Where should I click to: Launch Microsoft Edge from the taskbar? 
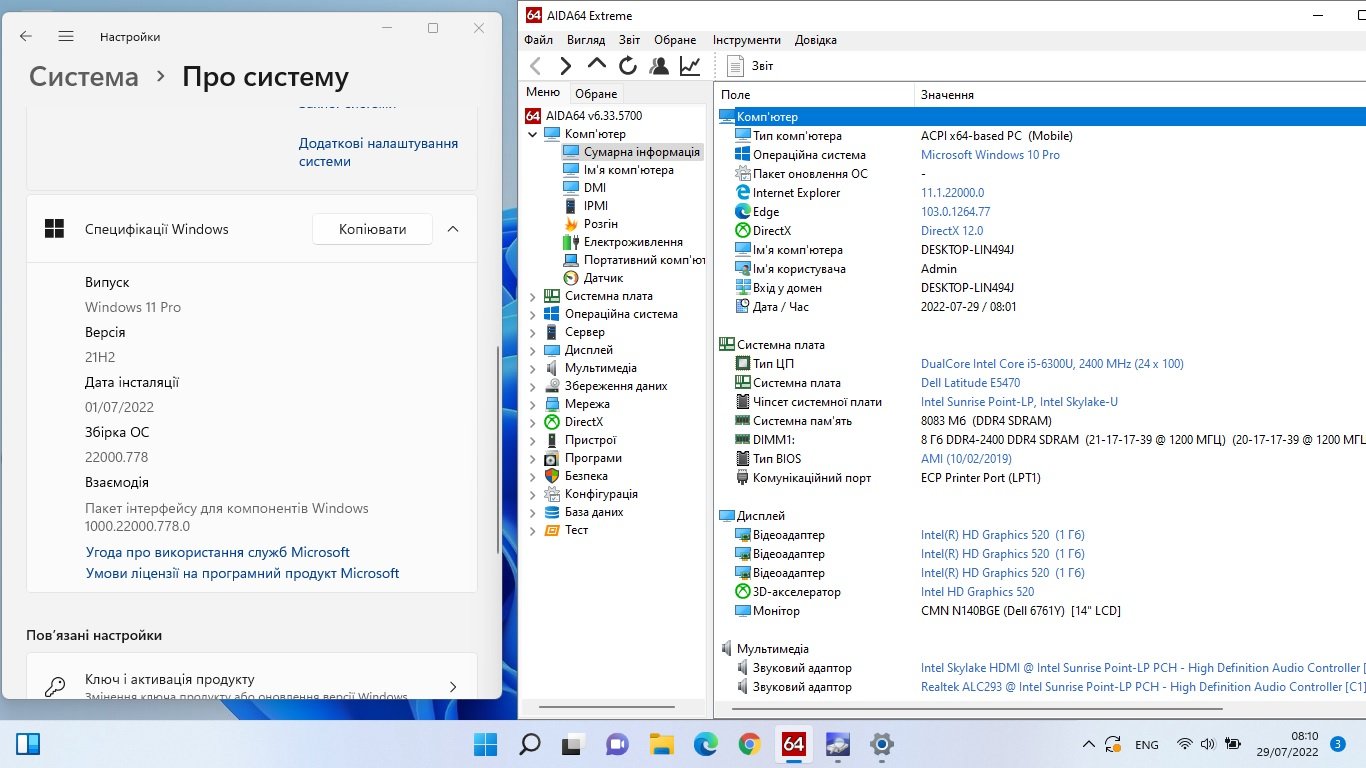click(706, 744)
